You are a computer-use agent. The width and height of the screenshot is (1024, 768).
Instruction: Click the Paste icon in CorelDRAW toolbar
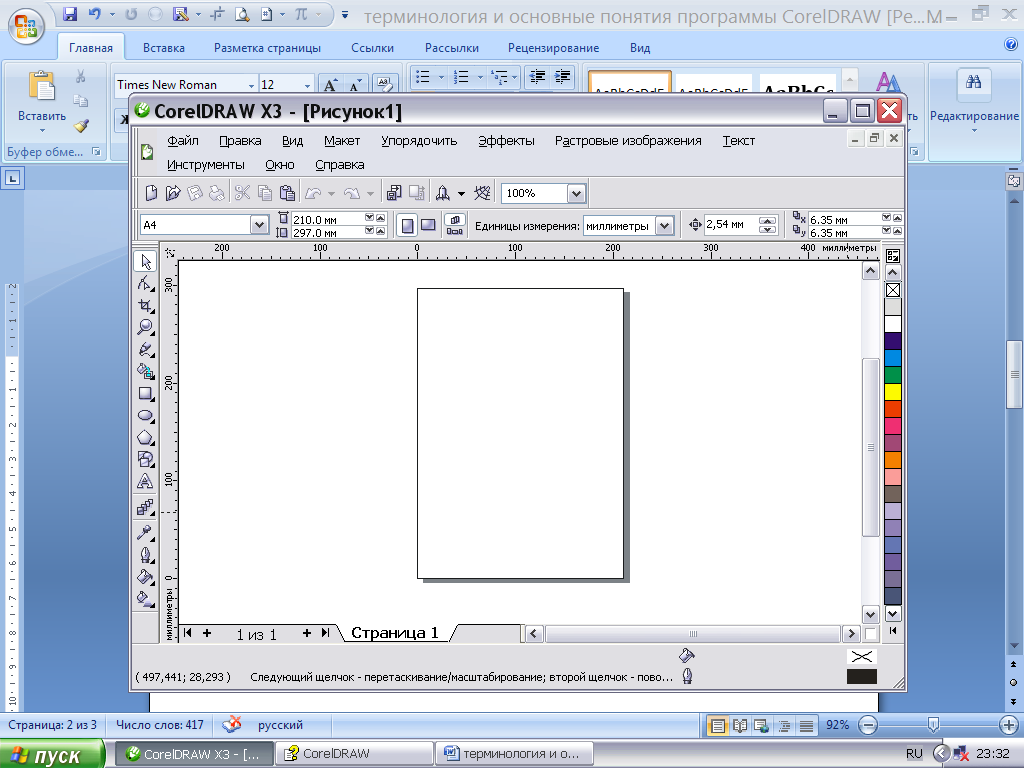click(287, 193)
